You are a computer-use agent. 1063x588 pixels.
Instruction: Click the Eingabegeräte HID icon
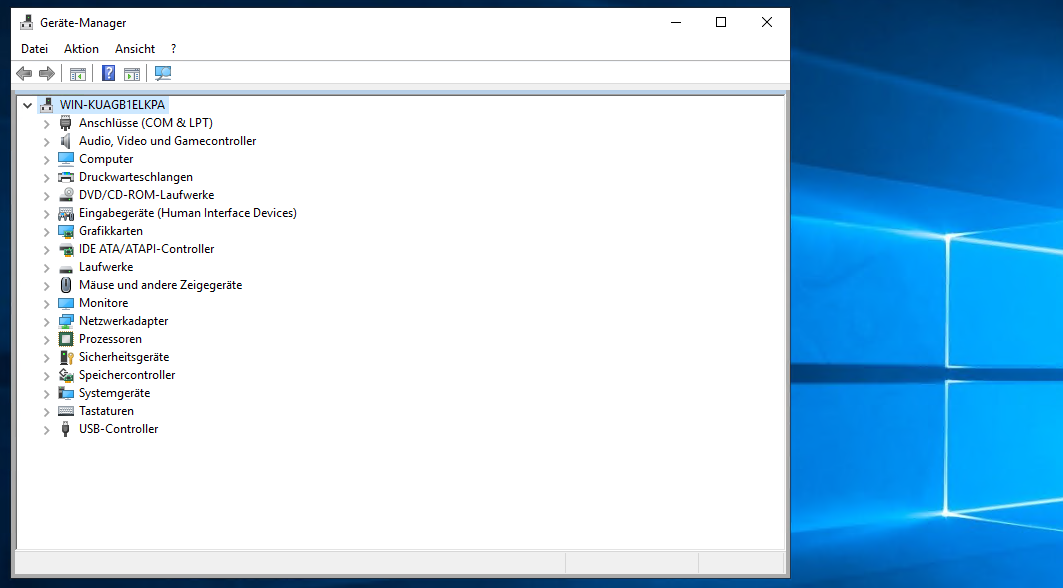[x=66, y=213]
